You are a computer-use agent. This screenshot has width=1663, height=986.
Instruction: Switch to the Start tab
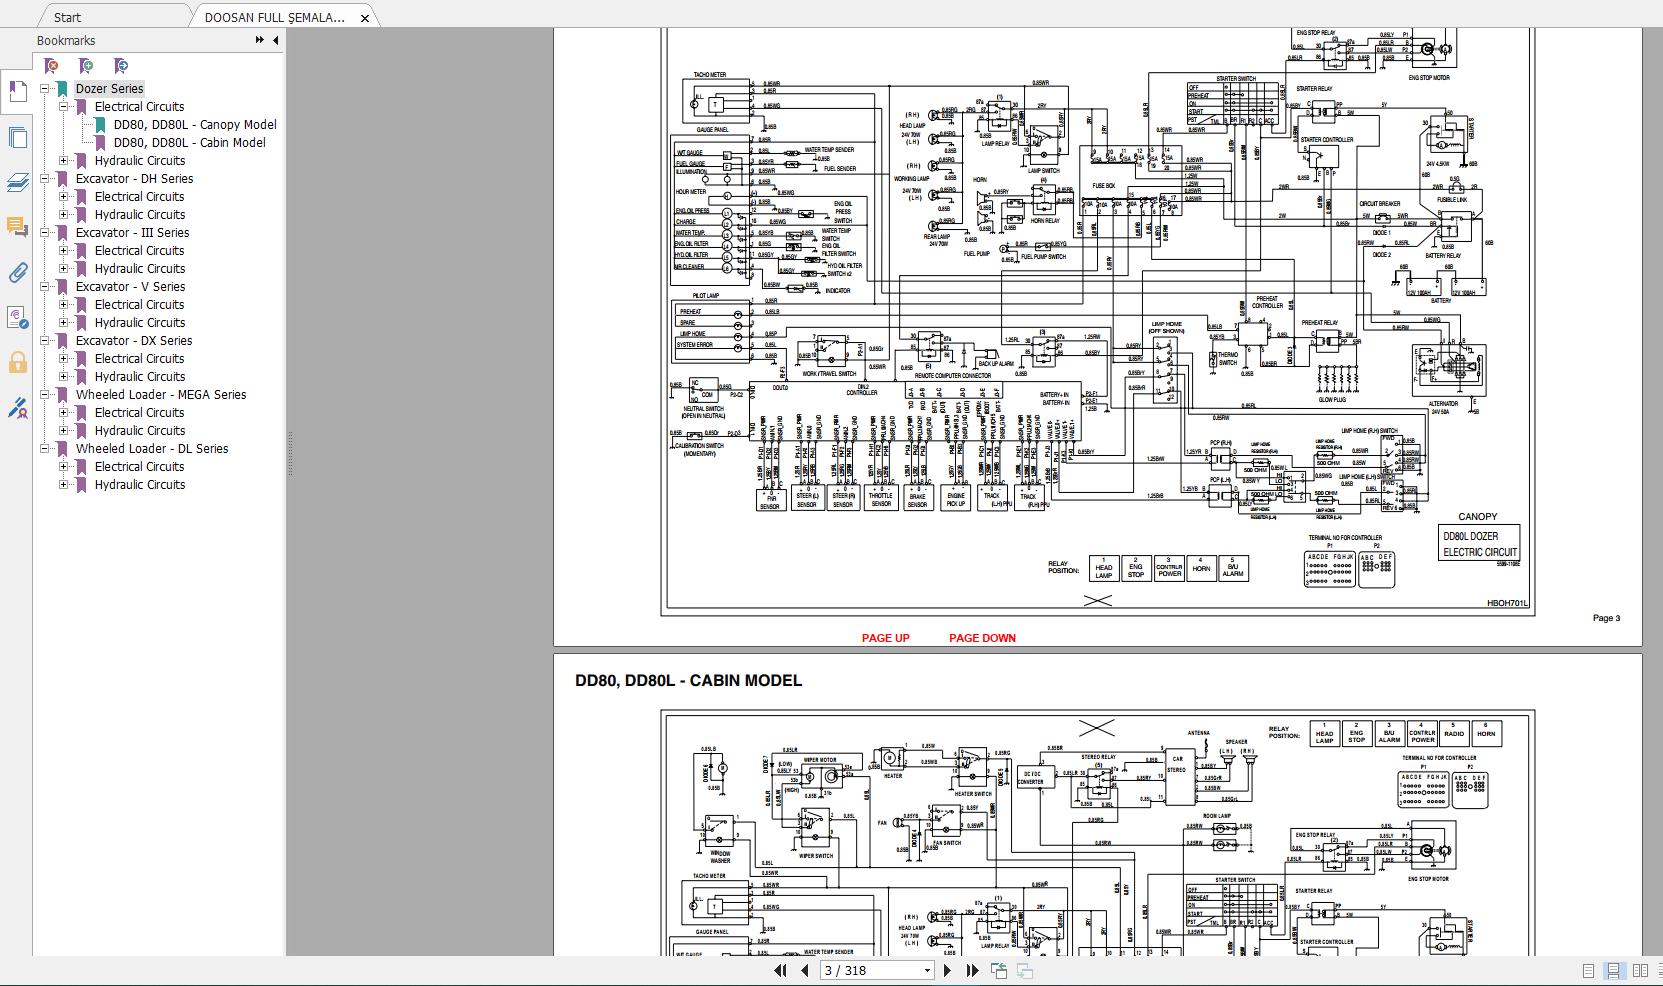click(66, 17)
